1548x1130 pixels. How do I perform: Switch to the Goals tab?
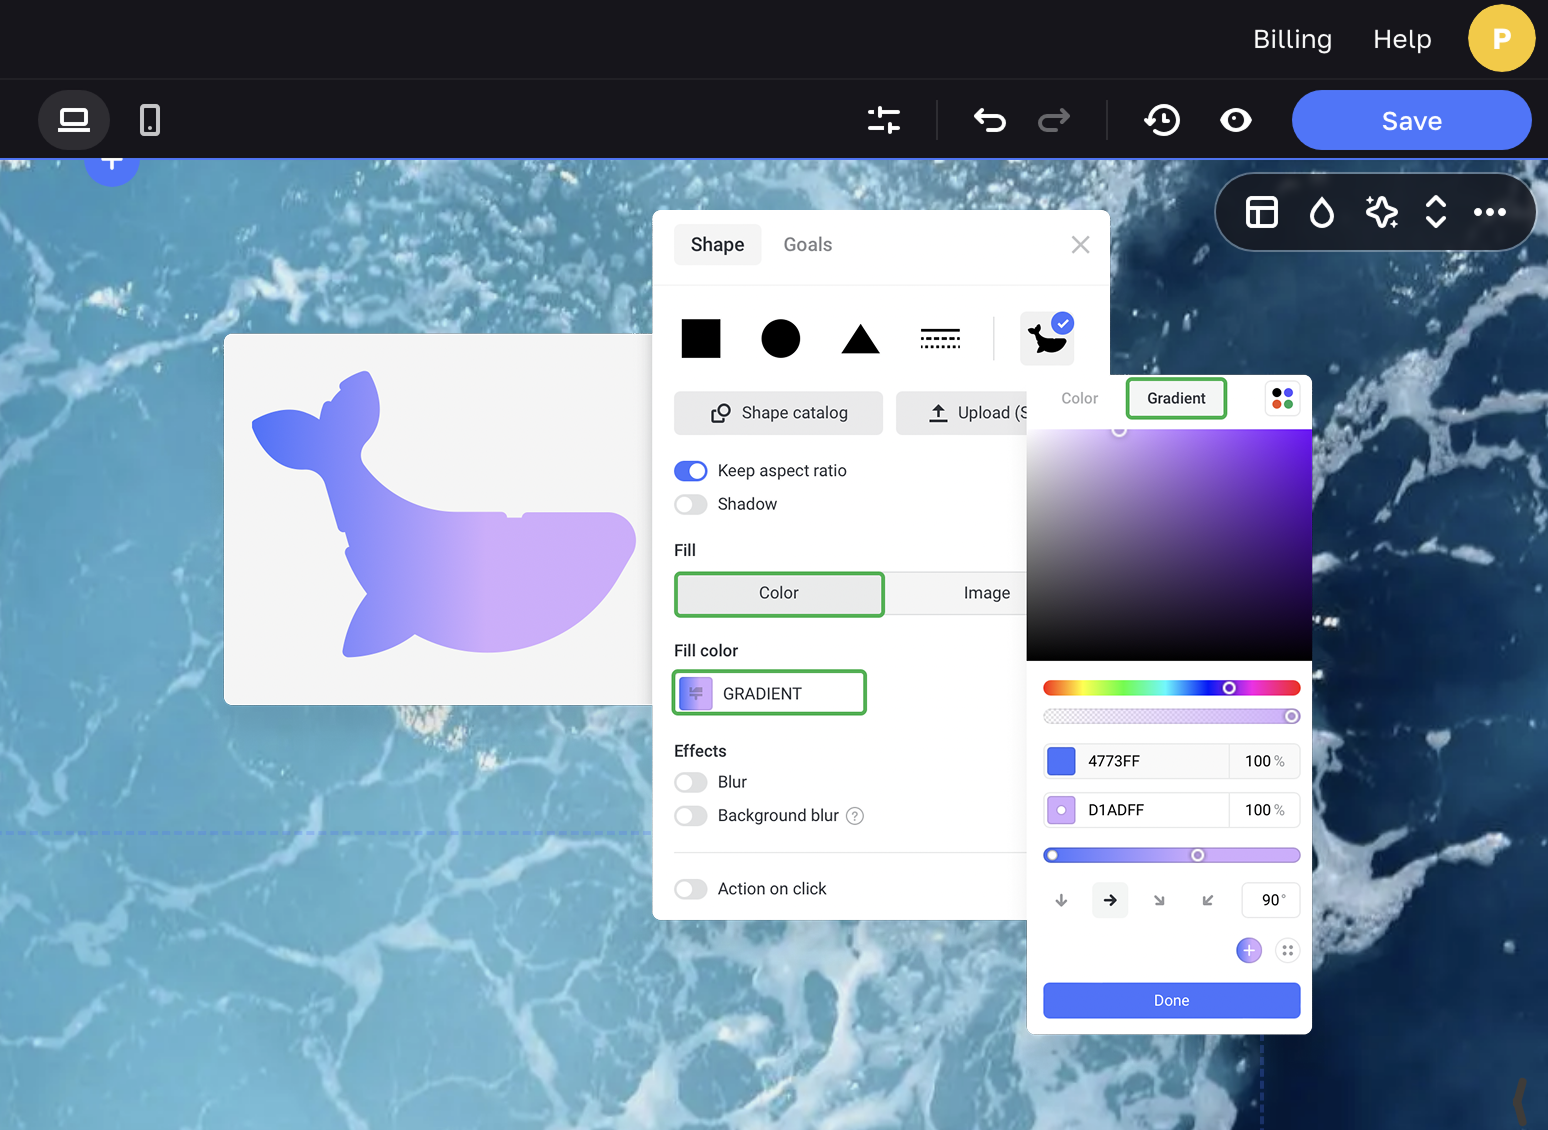click(x=807, y=245)
